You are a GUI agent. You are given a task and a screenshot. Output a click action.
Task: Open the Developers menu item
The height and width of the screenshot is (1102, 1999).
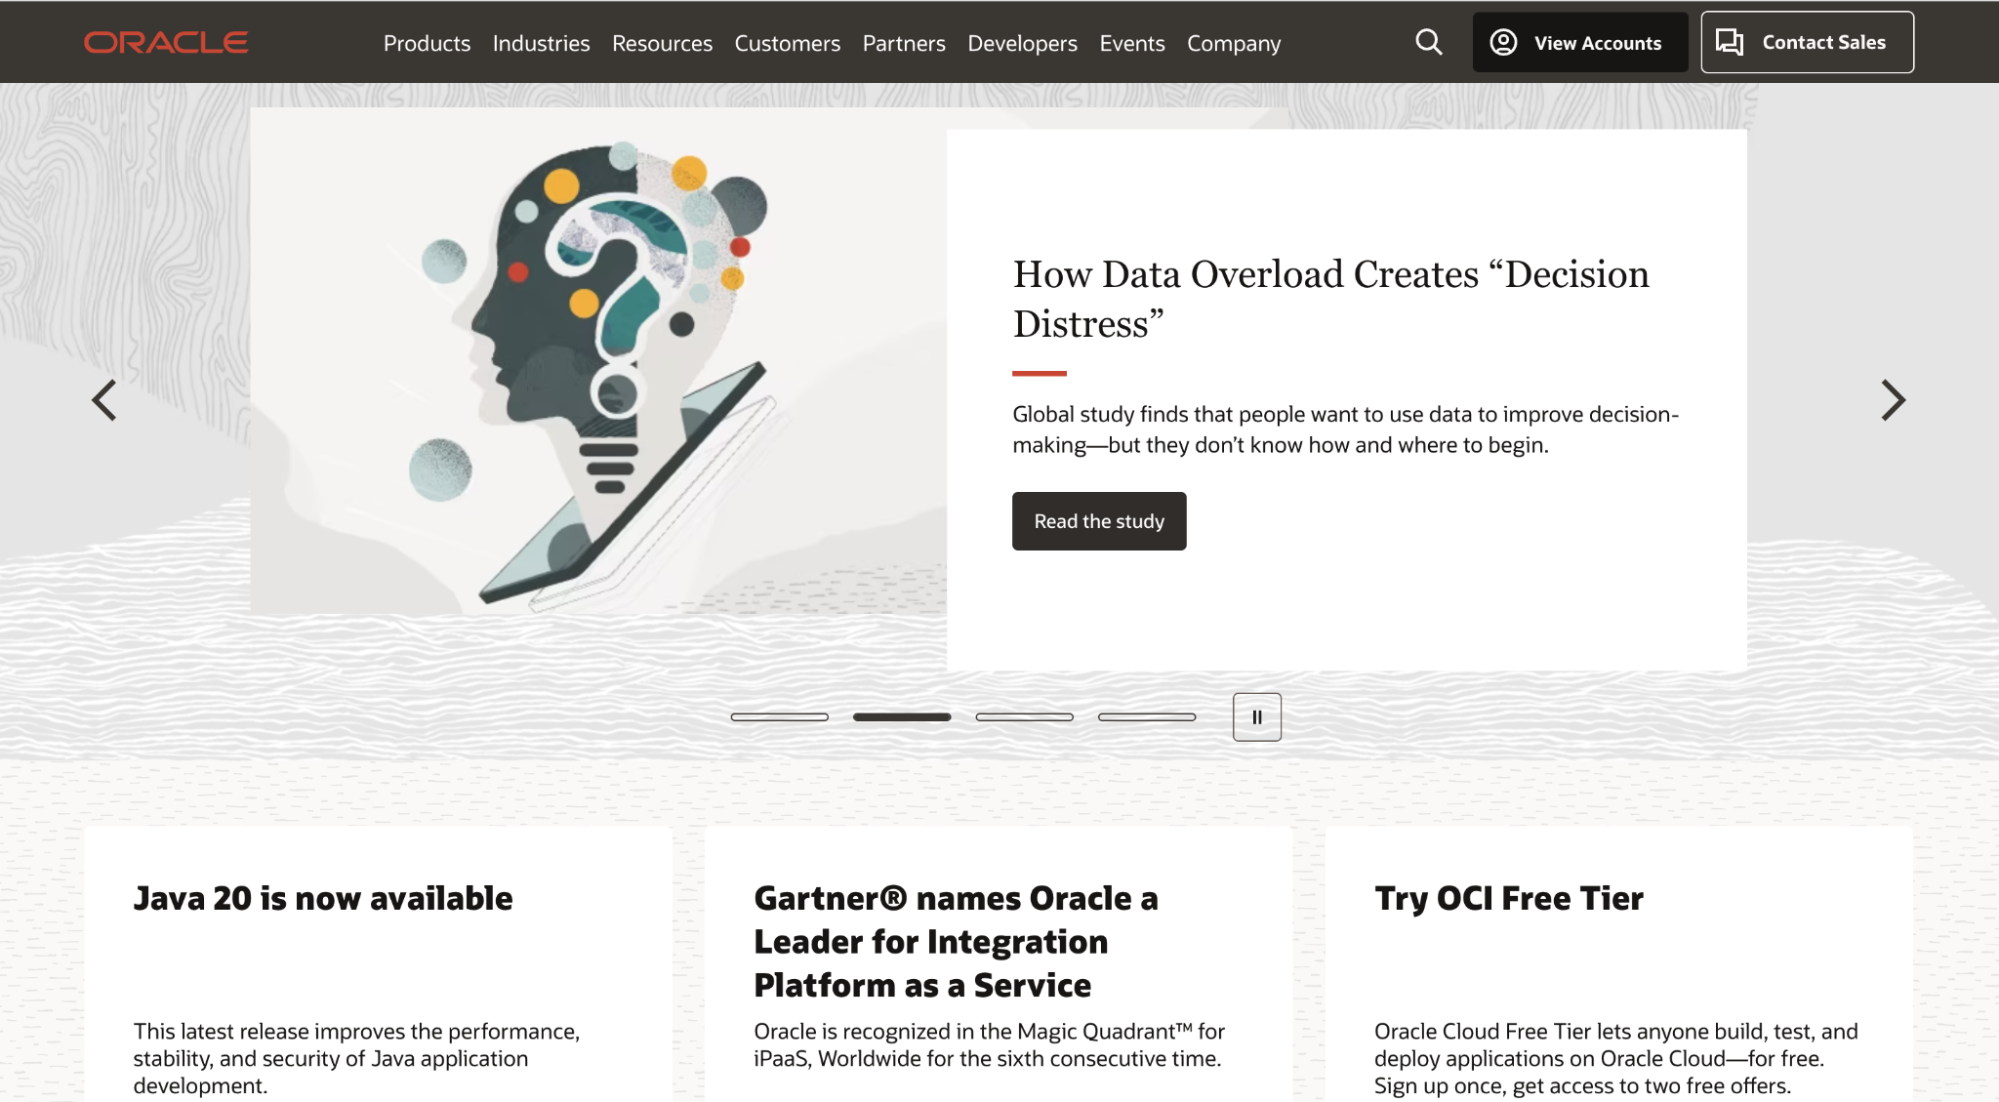tap(1022, 41)
